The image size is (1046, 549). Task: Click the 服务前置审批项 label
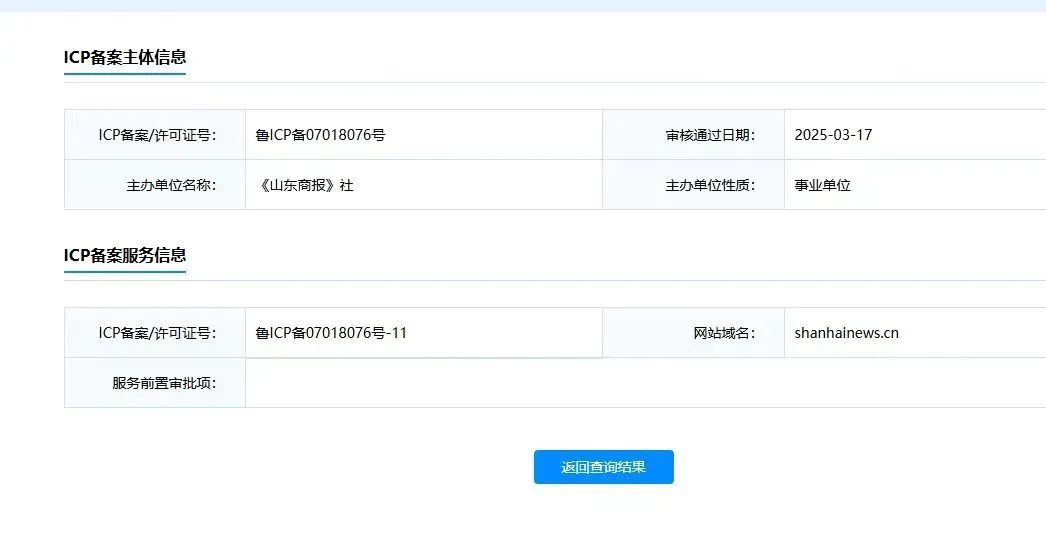[x=164, y=383]
